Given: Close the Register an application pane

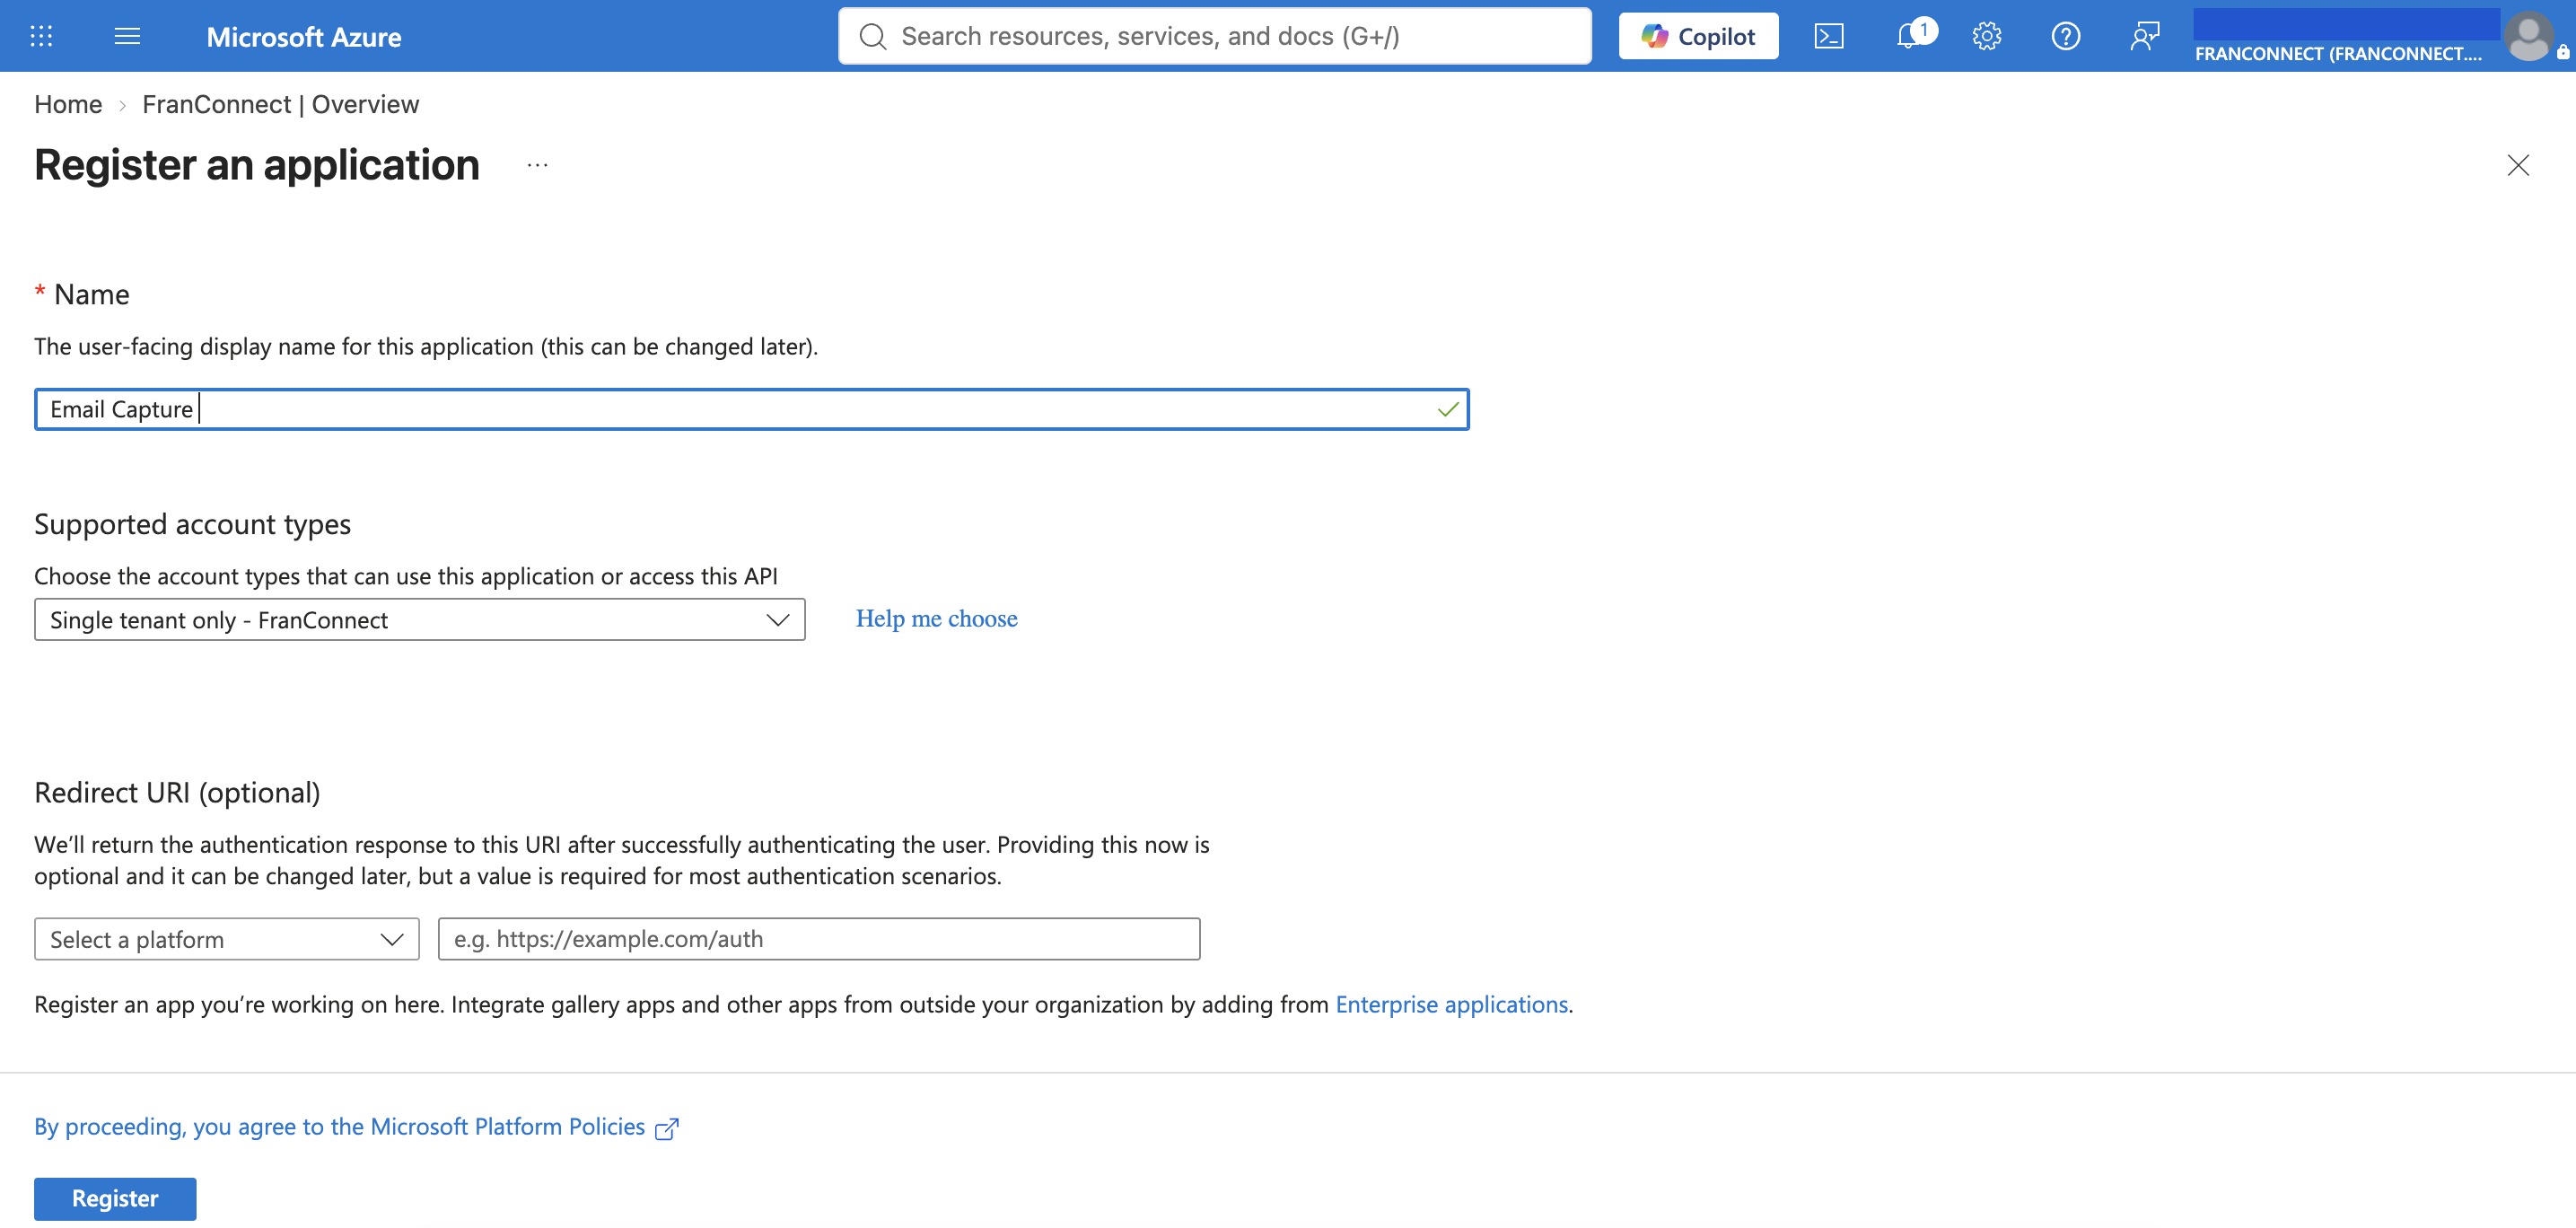Looking at the screenshot, I should click(x=2517, y=166).
